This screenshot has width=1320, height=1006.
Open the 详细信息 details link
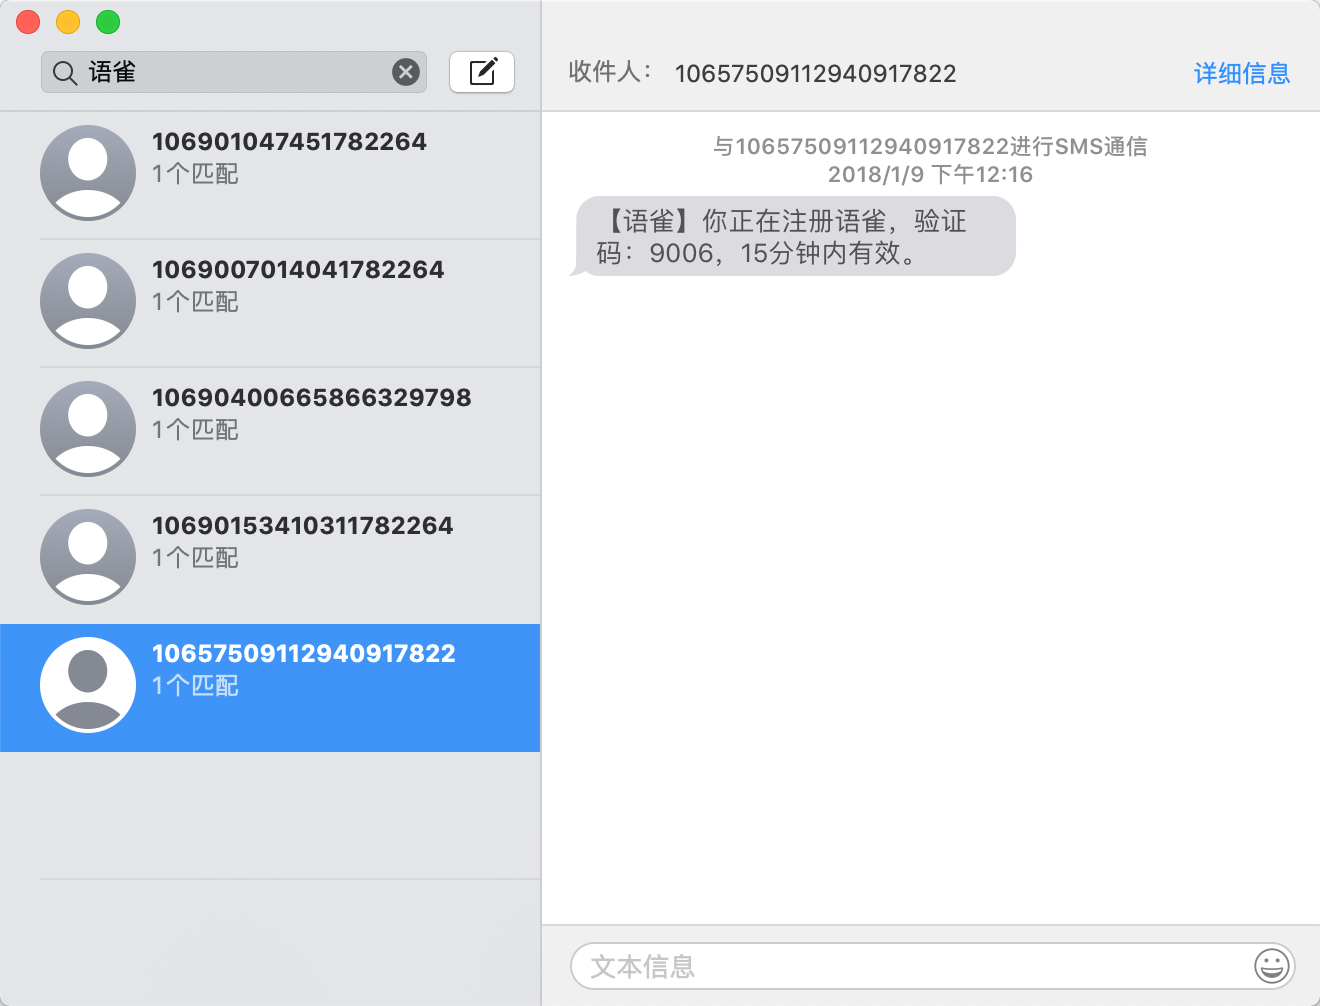(x=1242, y=73)
